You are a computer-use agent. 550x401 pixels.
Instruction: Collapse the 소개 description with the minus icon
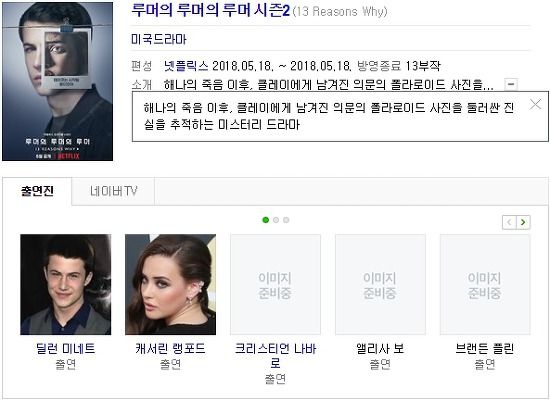pyautogui.click(x=511, y=84)
